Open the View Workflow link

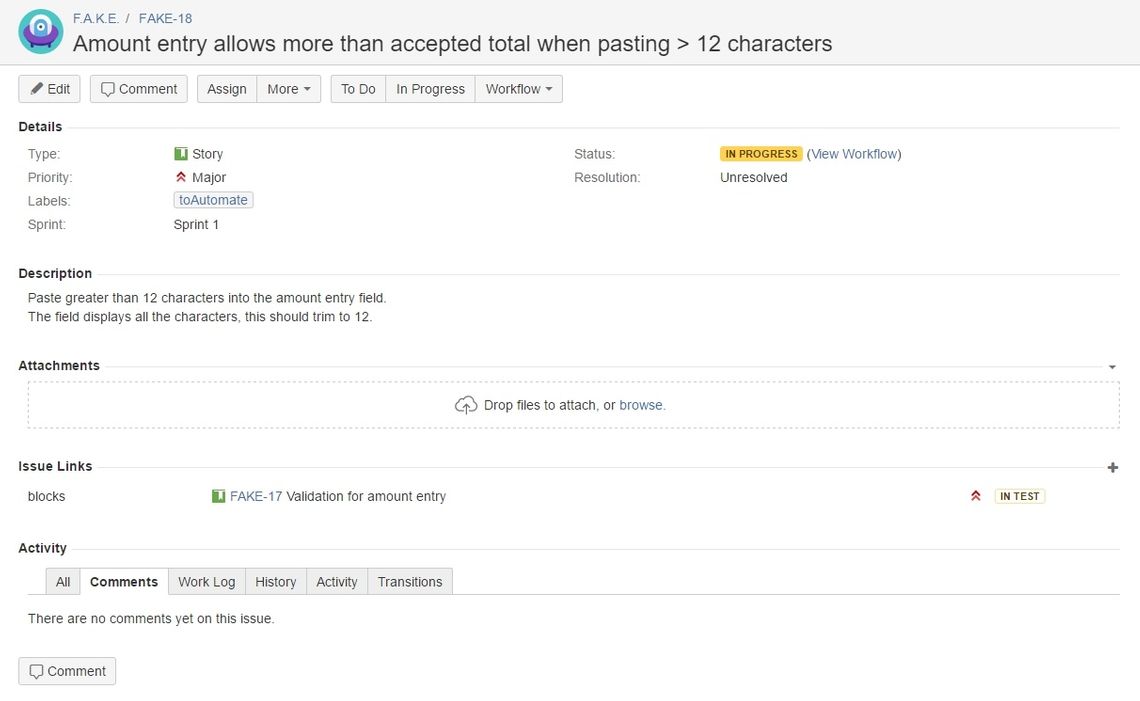(854, 154)
